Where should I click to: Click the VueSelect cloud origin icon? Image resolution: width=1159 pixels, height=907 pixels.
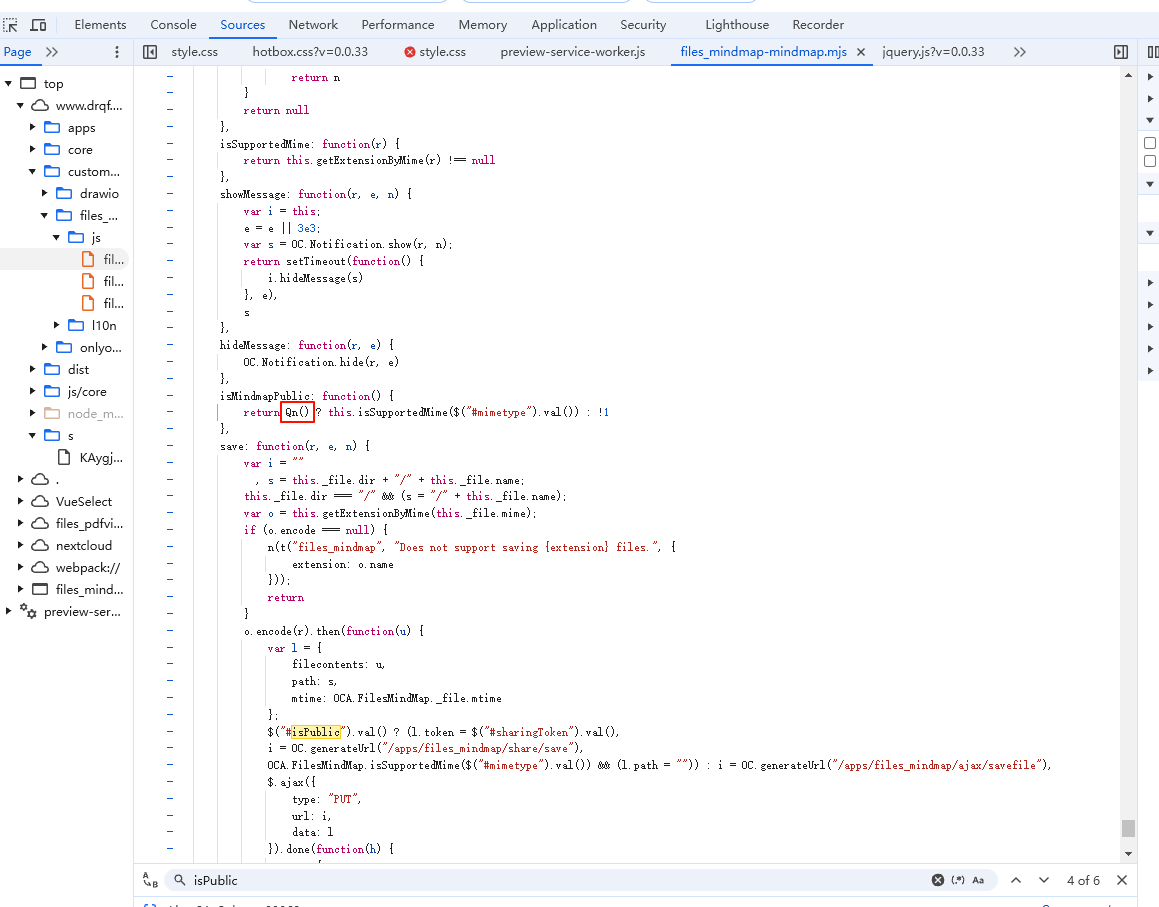(40, 501)
